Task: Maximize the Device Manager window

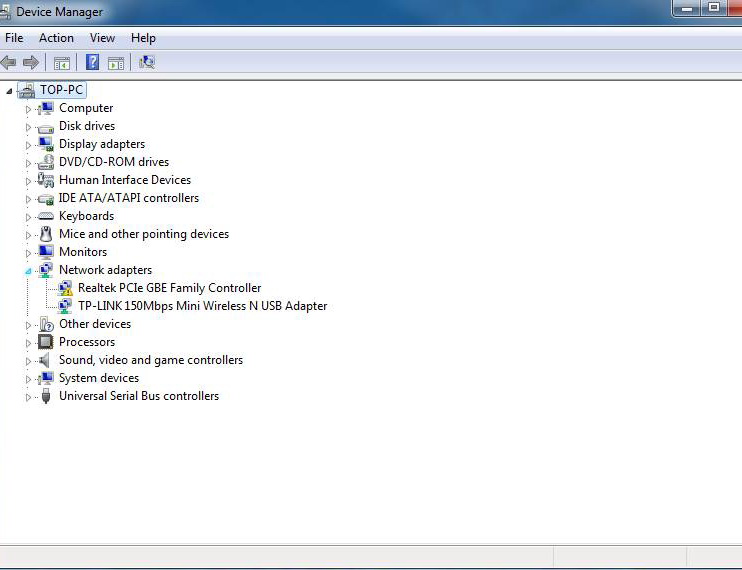Action: [714, 8]
